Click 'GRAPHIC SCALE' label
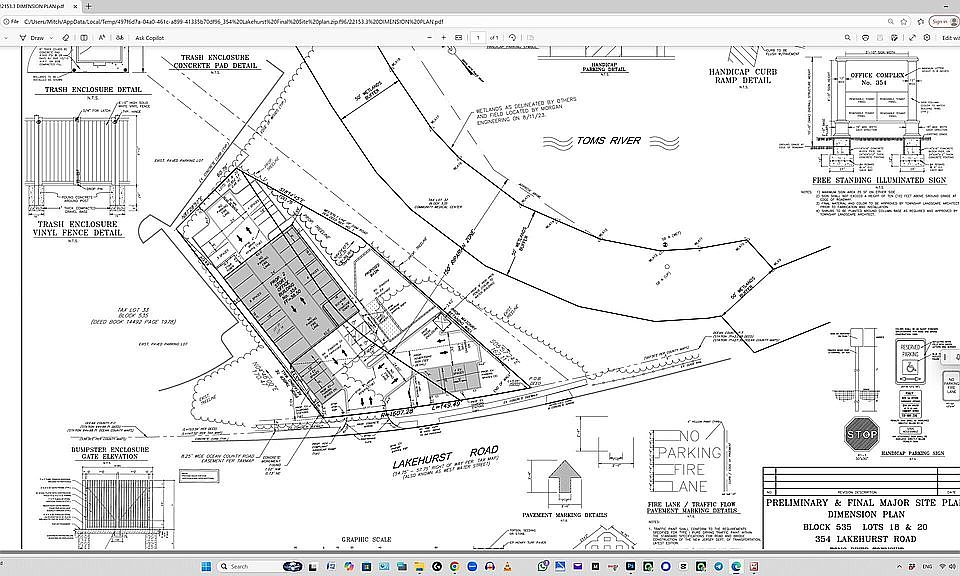The width and height of the screenshot is (960, 576). pos(366,539)
